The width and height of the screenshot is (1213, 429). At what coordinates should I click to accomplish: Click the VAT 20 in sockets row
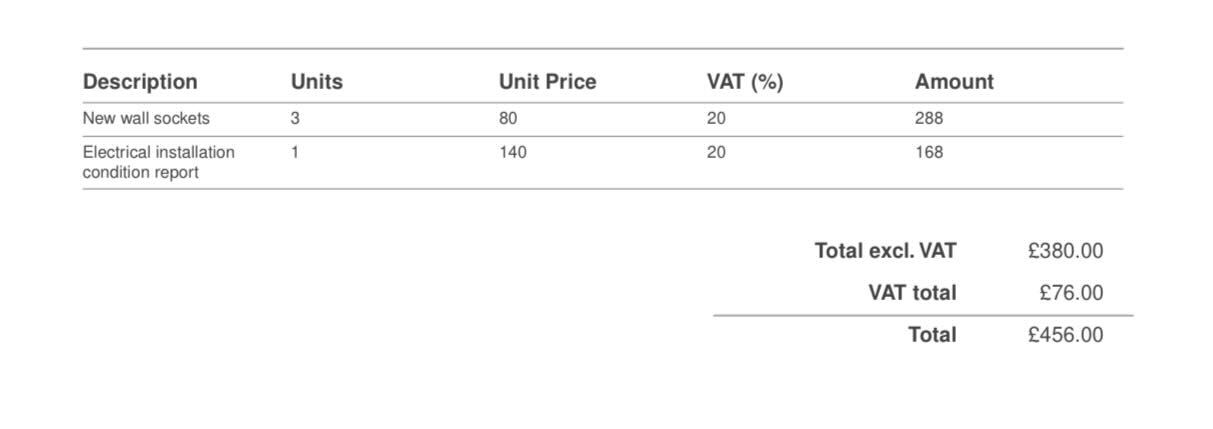pyautogui.click(x=716, y=118)
